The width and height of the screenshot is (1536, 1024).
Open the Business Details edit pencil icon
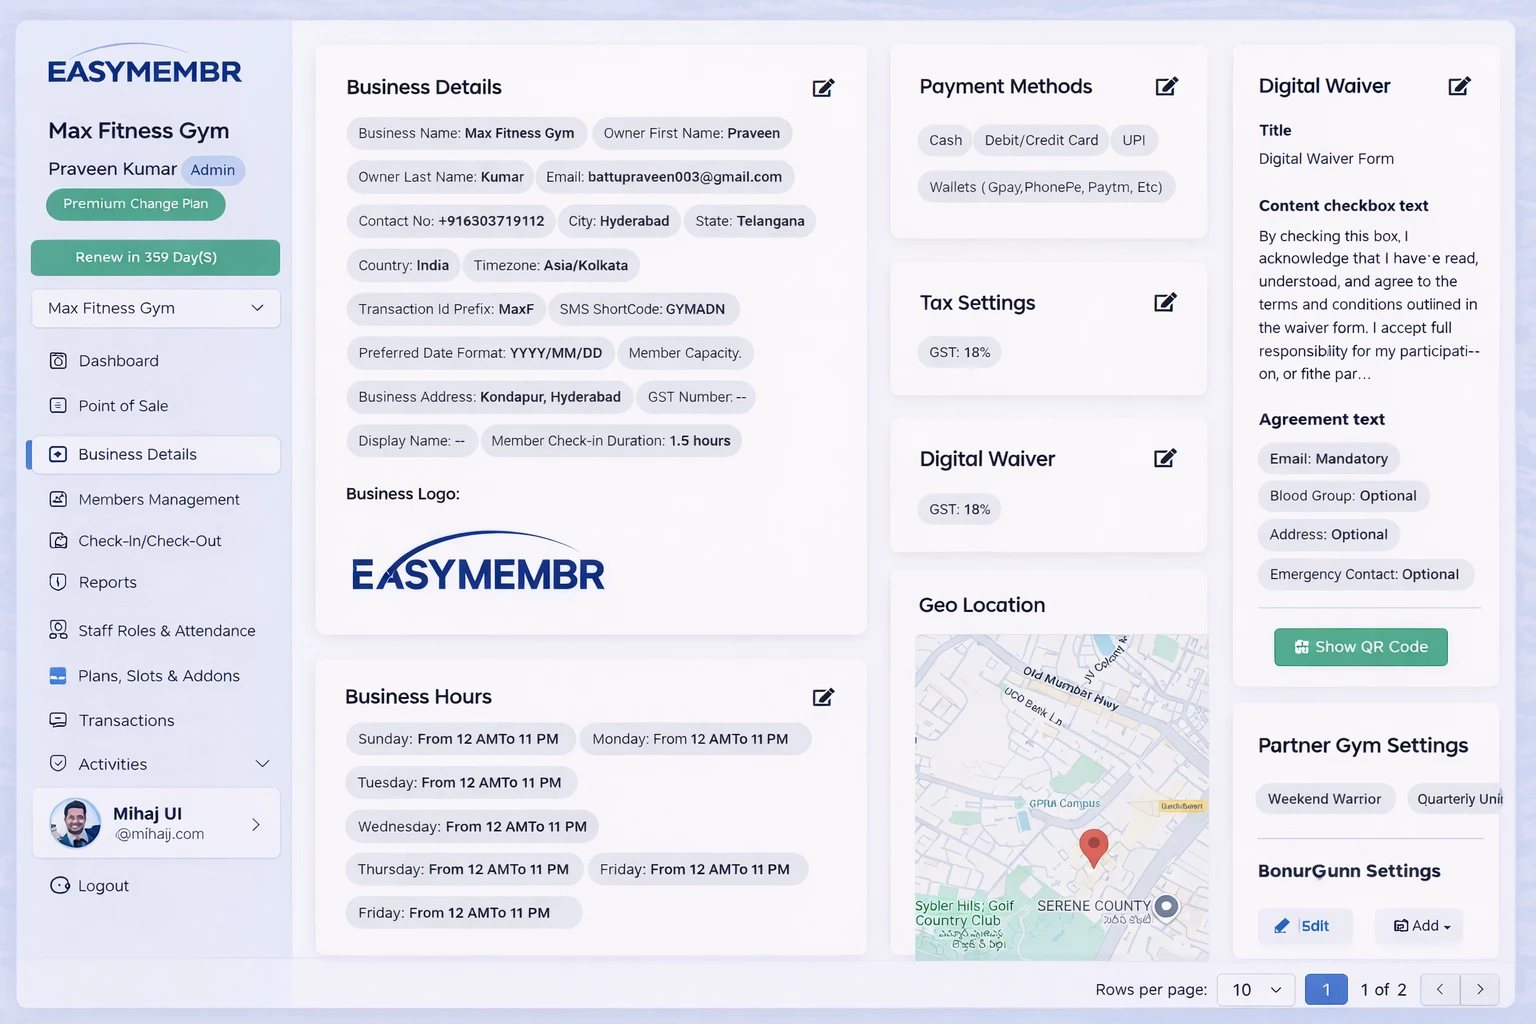click(822, 88)
